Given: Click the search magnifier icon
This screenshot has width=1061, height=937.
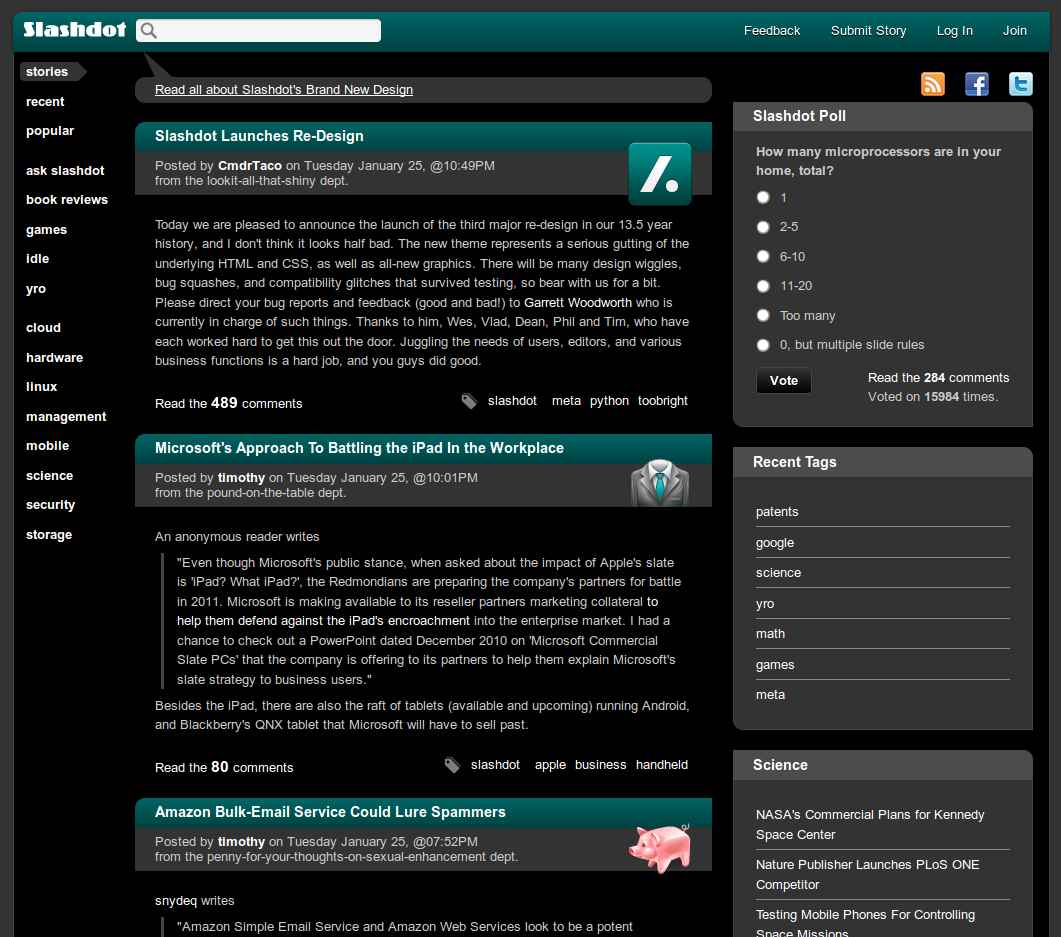Looking at the screenshot, I should point(148,30).
